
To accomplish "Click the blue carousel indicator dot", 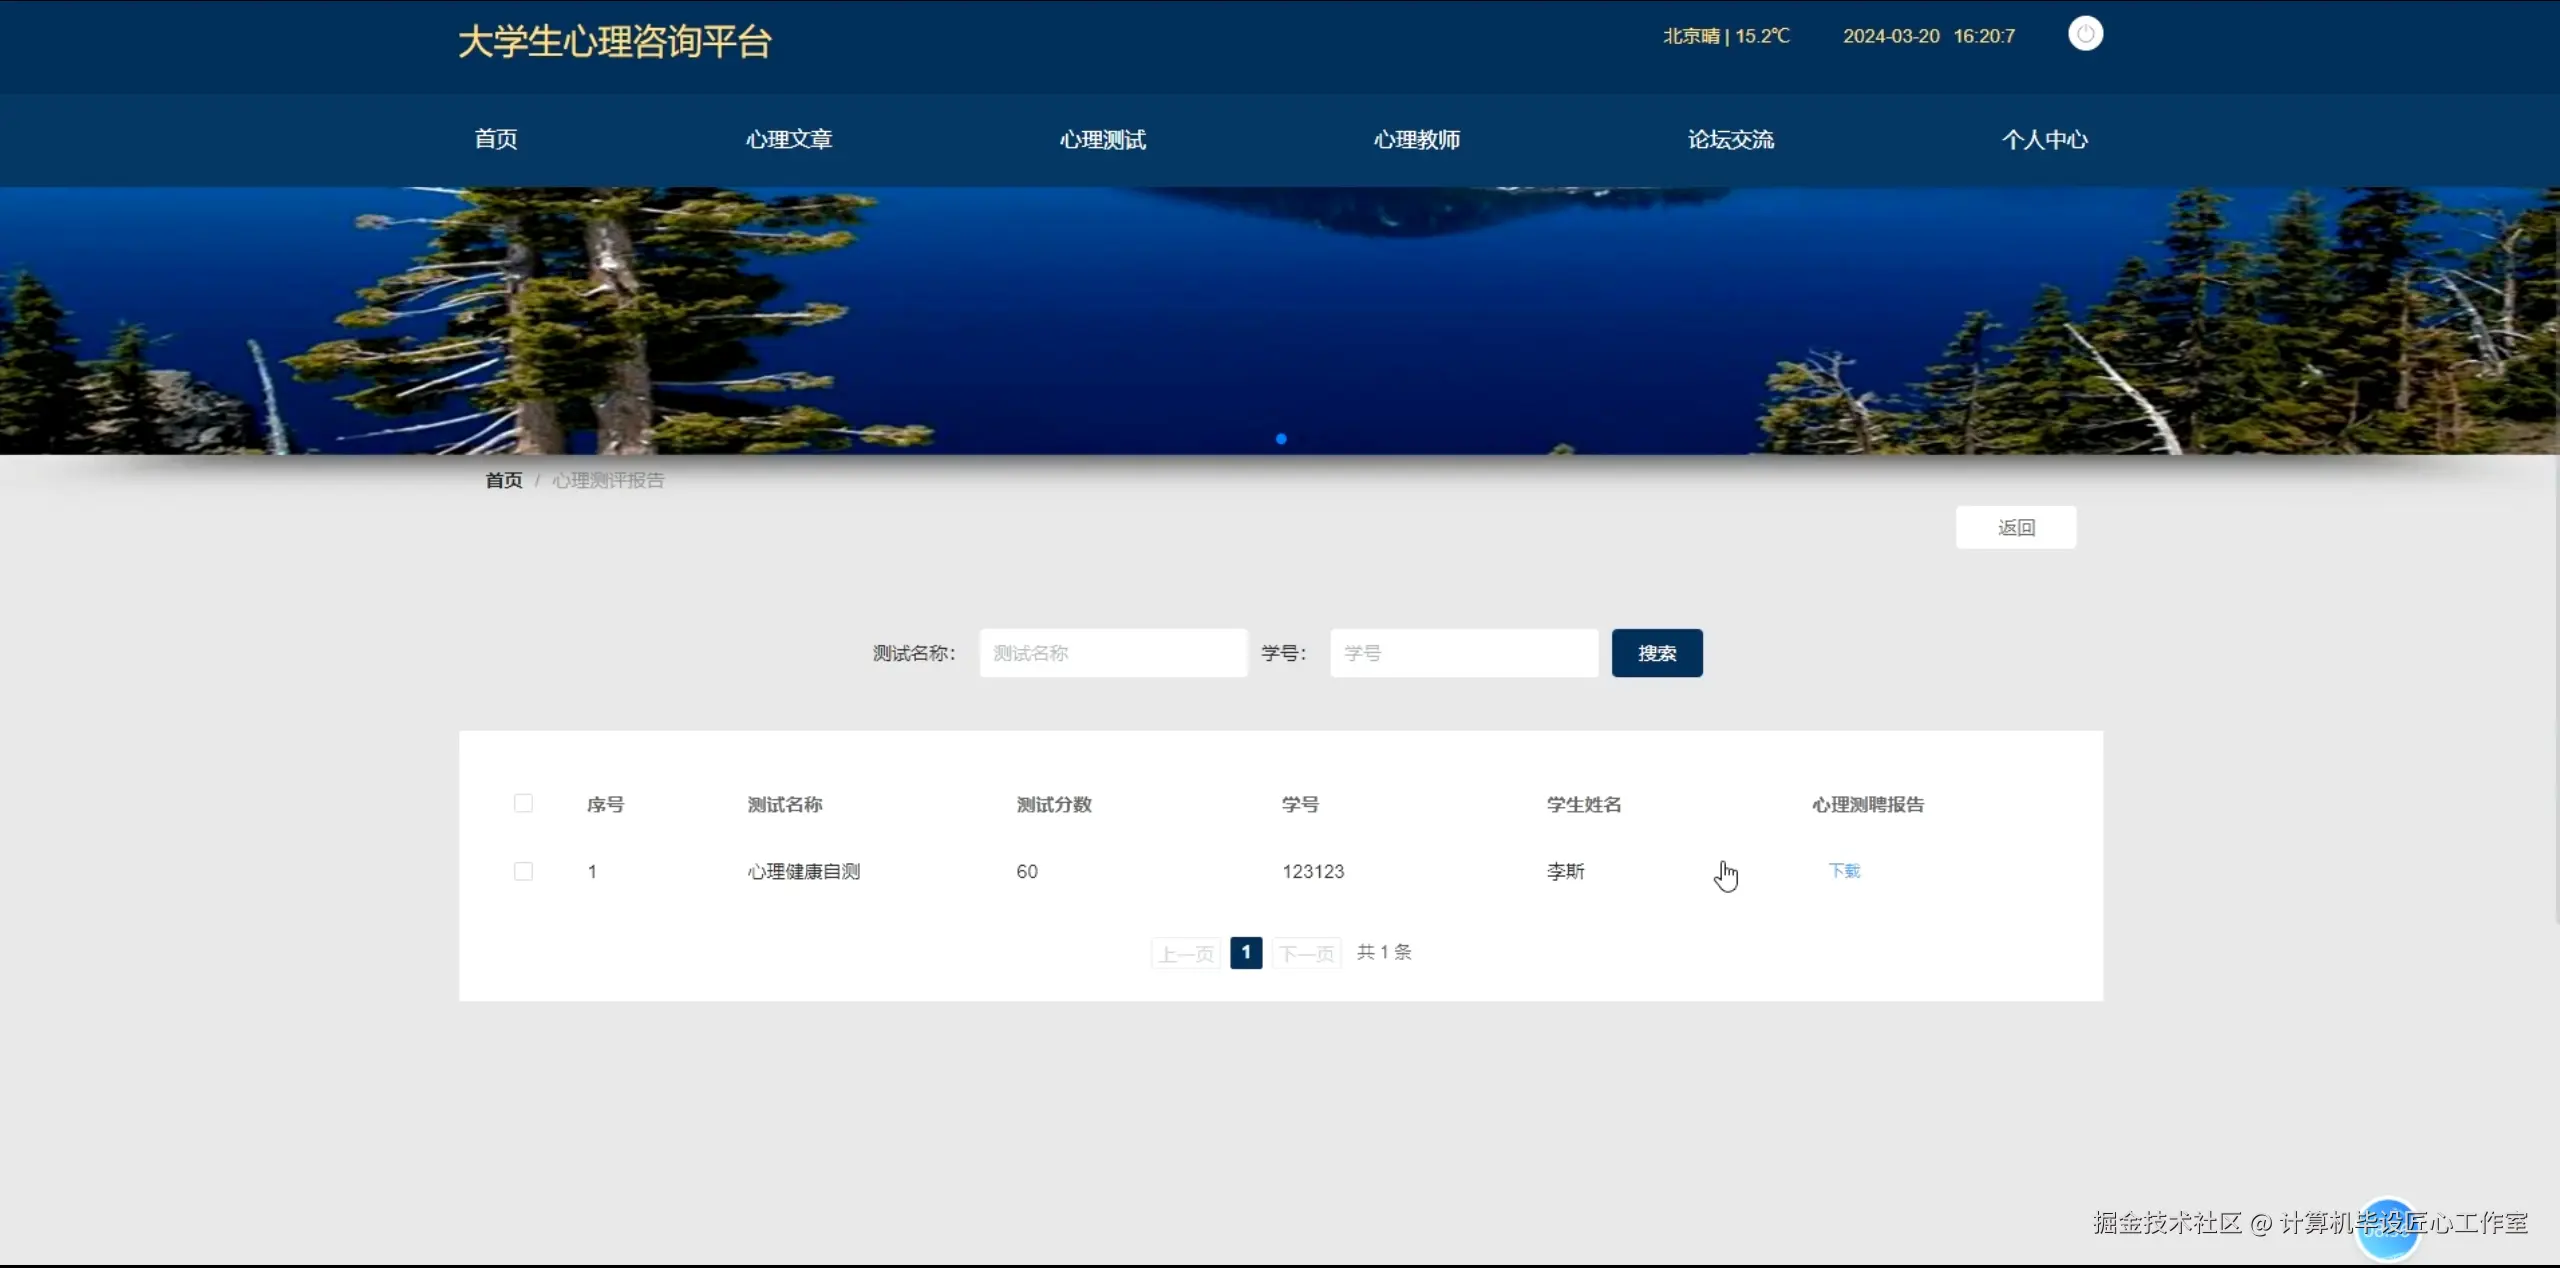I will (x=1281, y=439).
